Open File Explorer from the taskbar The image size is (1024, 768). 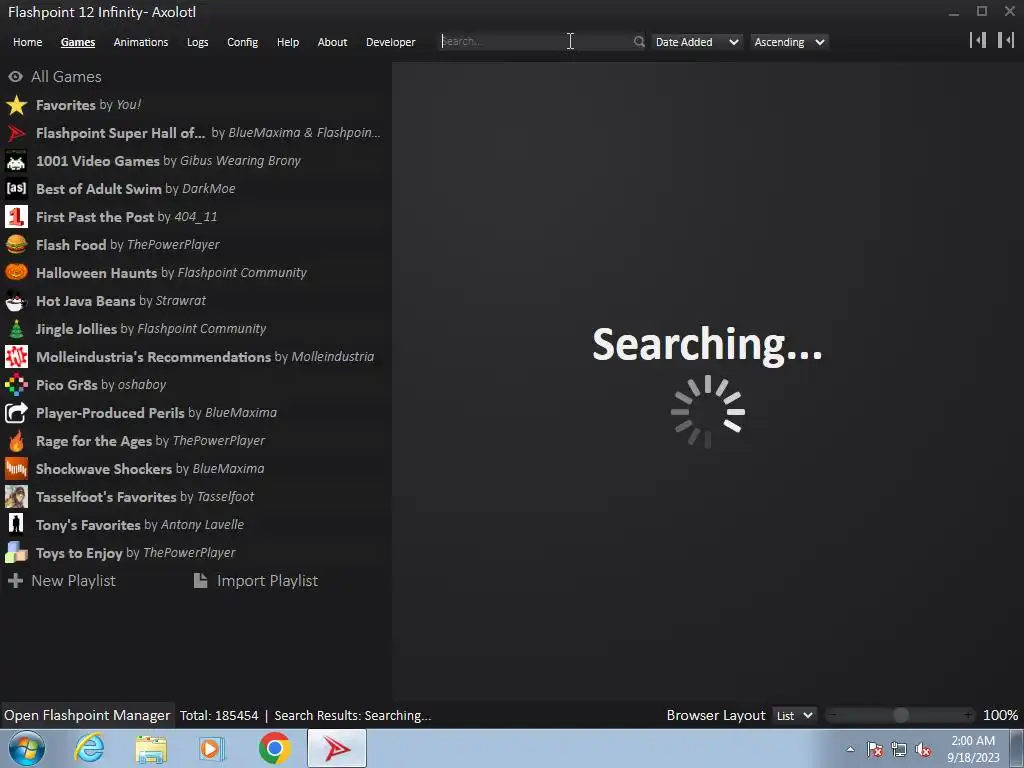click(151, 748)
